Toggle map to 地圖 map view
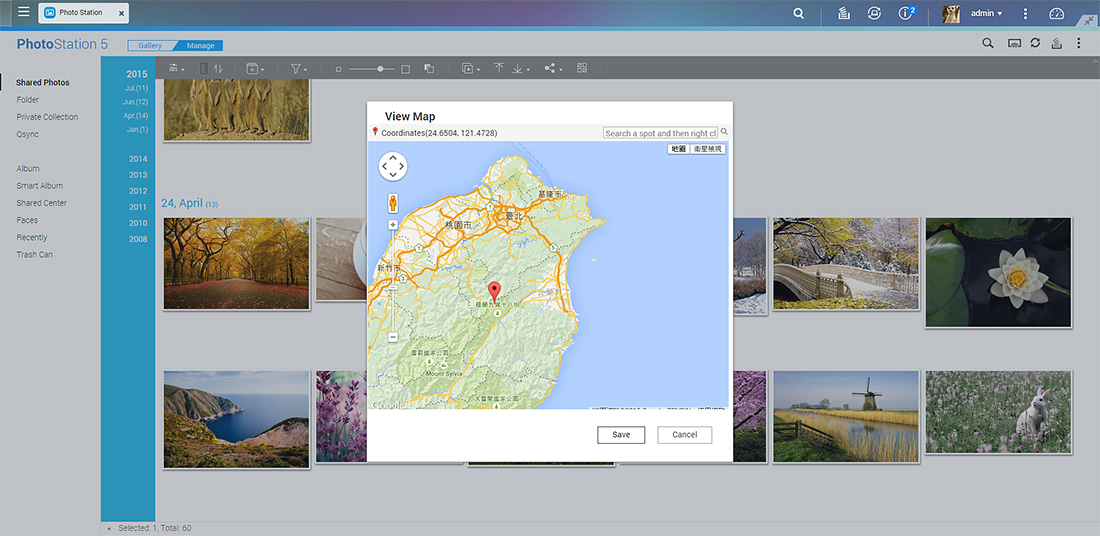The width and height of the screenshot is (1100, 536). (678, 149)
